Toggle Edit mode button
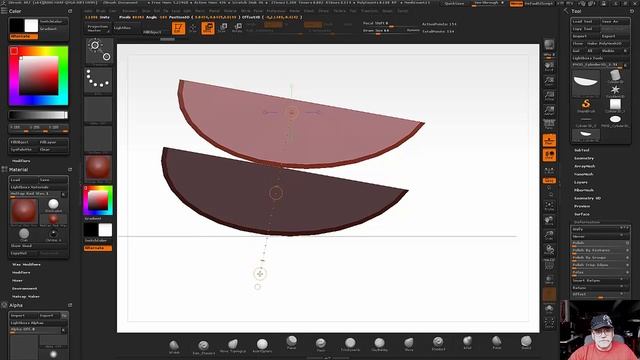640x360 pixels. 178,28
